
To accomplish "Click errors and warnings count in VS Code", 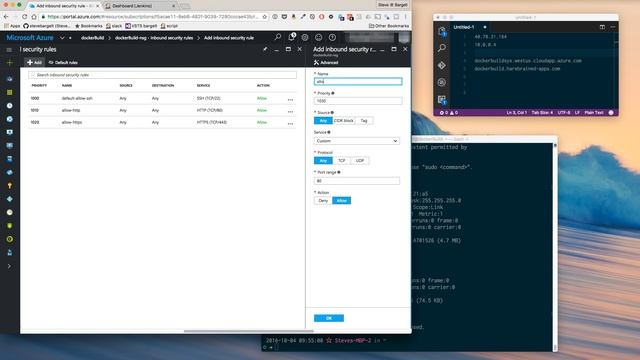I will pos(448,113).
